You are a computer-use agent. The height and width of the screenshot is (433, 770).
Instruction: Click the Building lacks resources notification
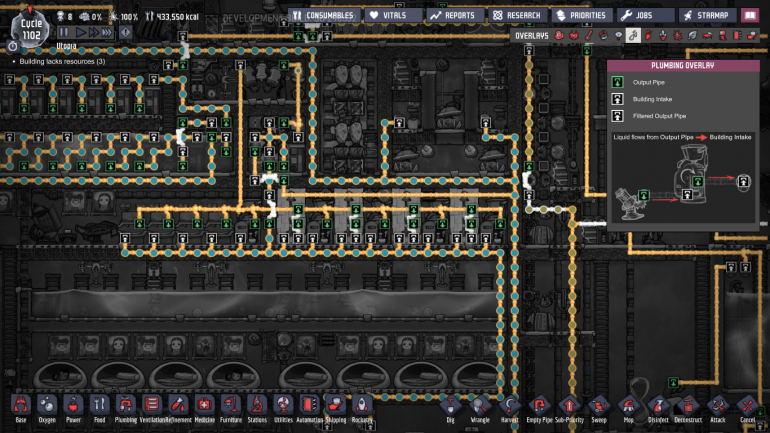tap(62, 61)
